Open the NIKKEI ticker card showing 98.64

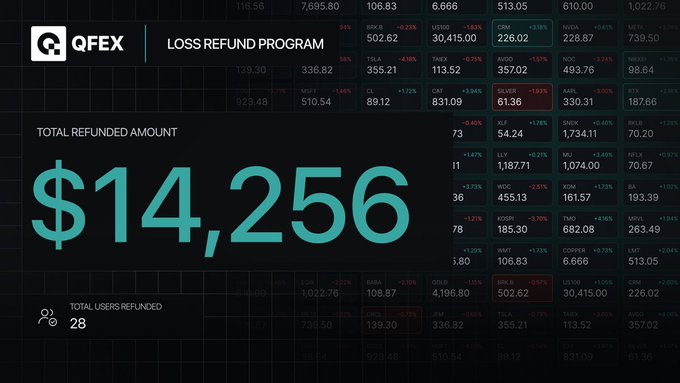[x=651, y=65]
